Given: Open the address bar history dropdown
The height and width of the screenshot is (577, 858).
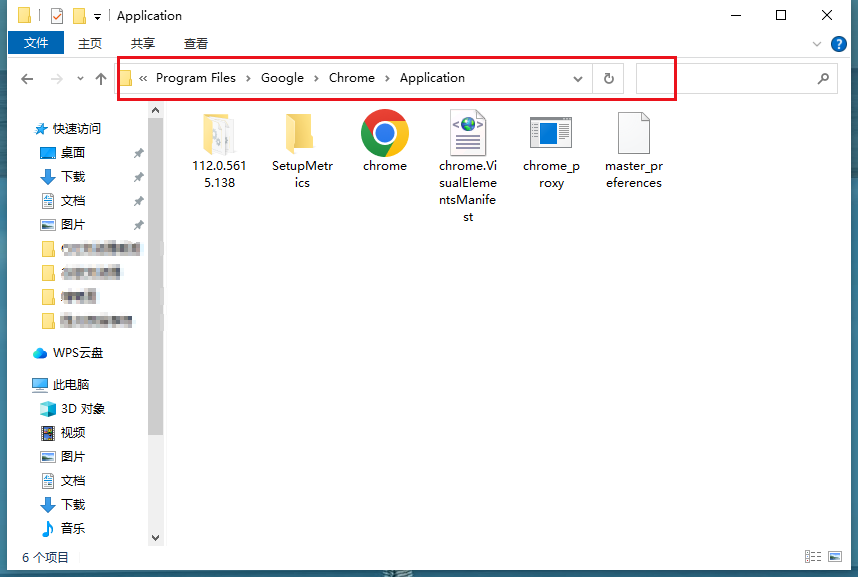Looking at the screenshot, I should pyautogui.click(x=578, y=79).
